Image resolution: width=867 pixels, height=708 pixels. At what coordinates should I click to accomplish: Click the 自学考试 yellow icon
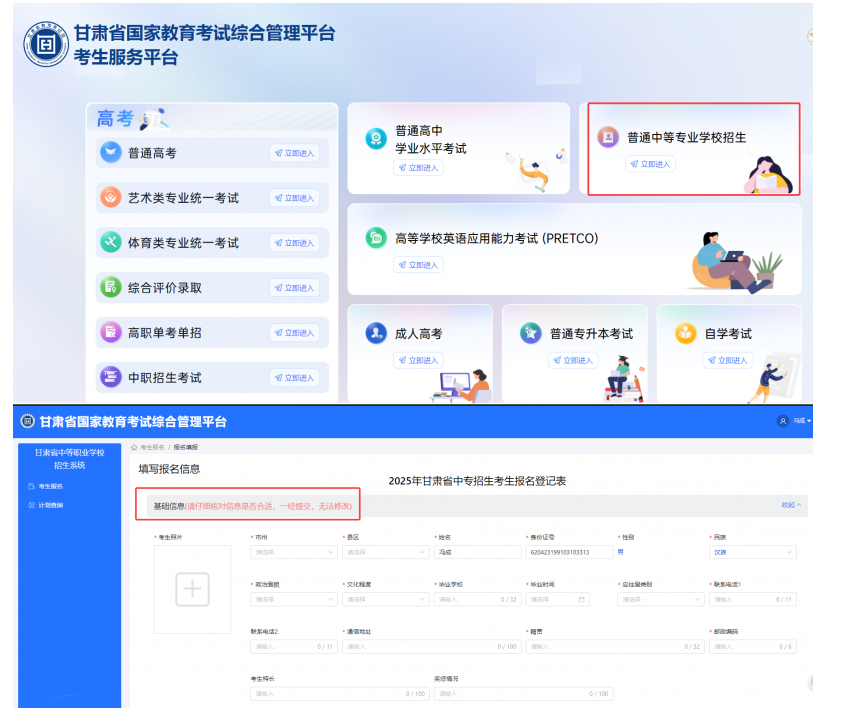(x=686, y=334)
